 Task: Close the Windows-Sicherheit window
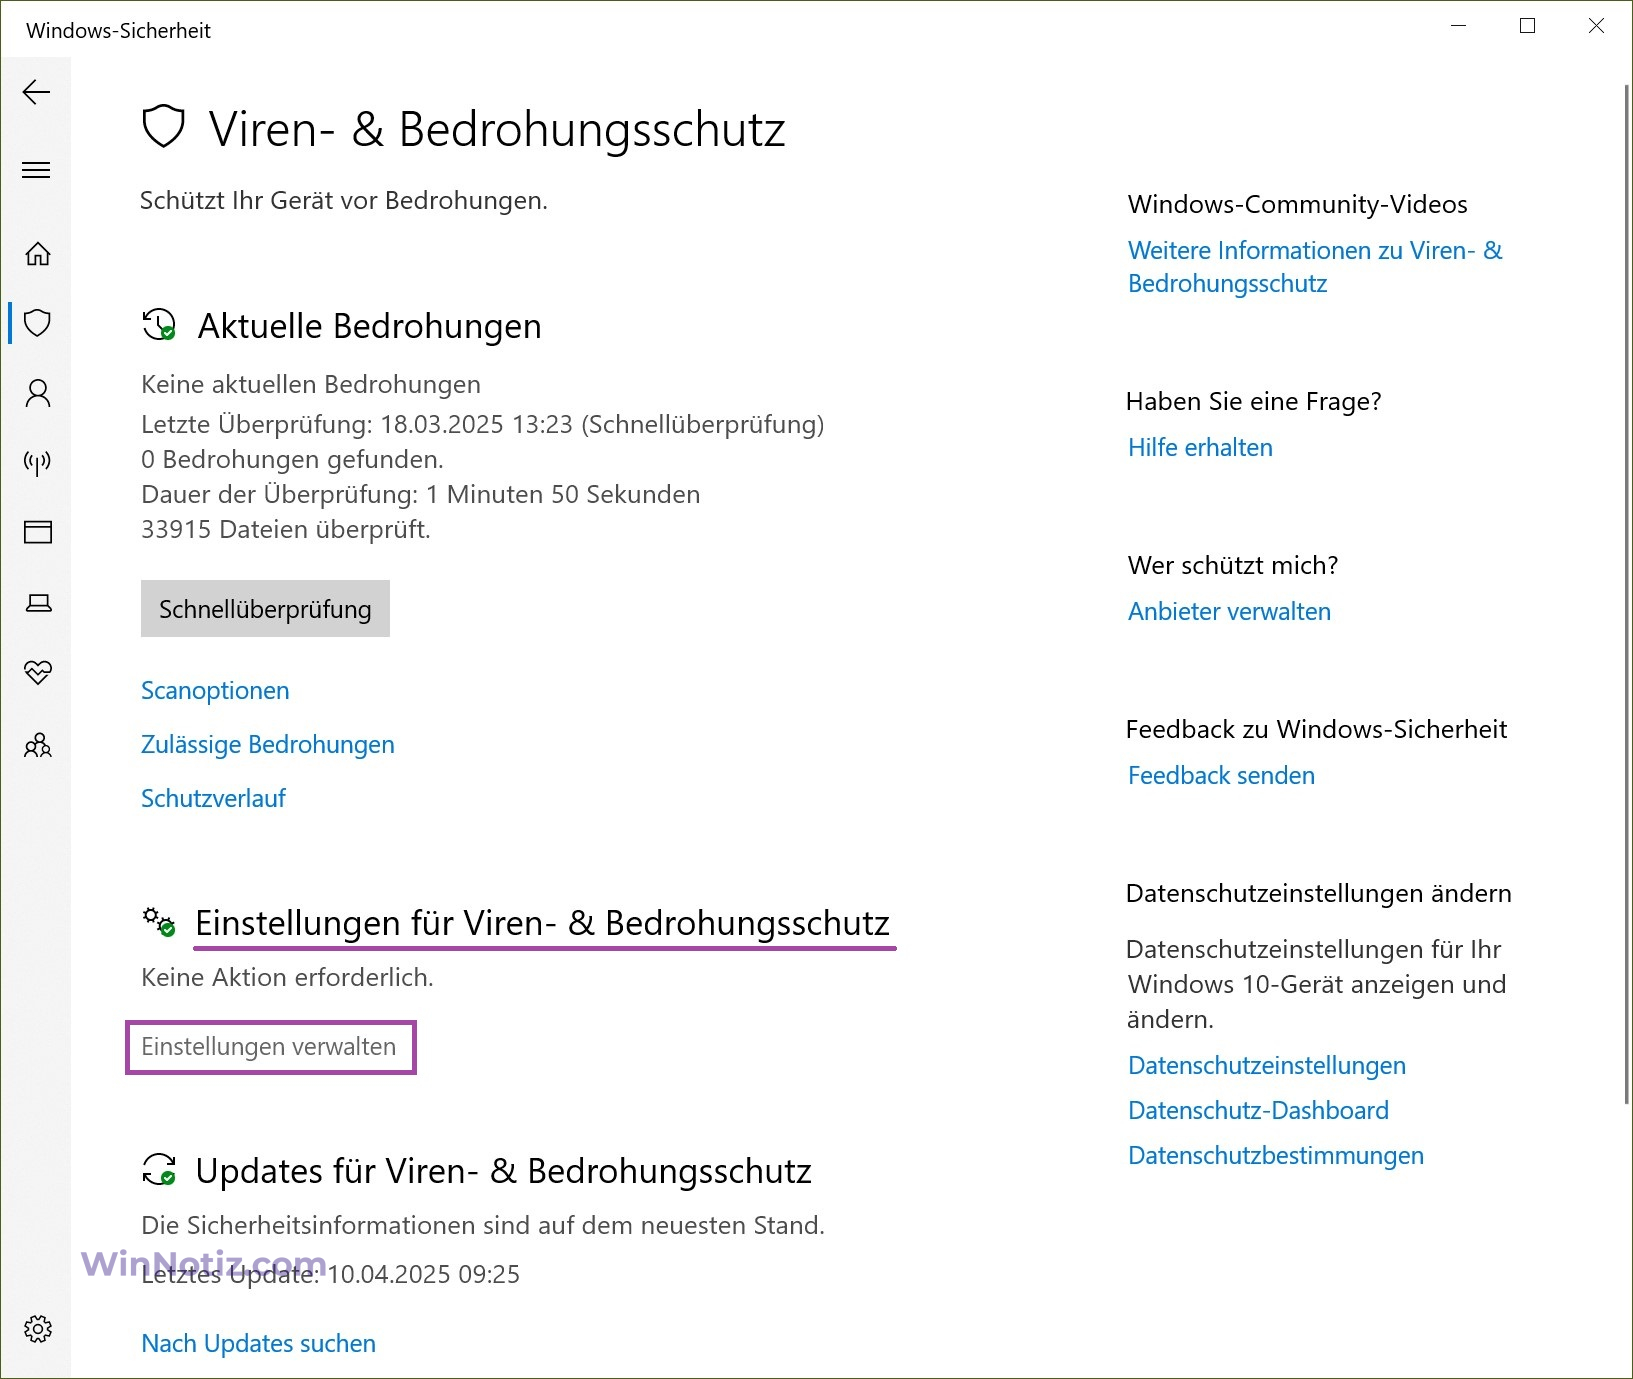[1596, 27]
